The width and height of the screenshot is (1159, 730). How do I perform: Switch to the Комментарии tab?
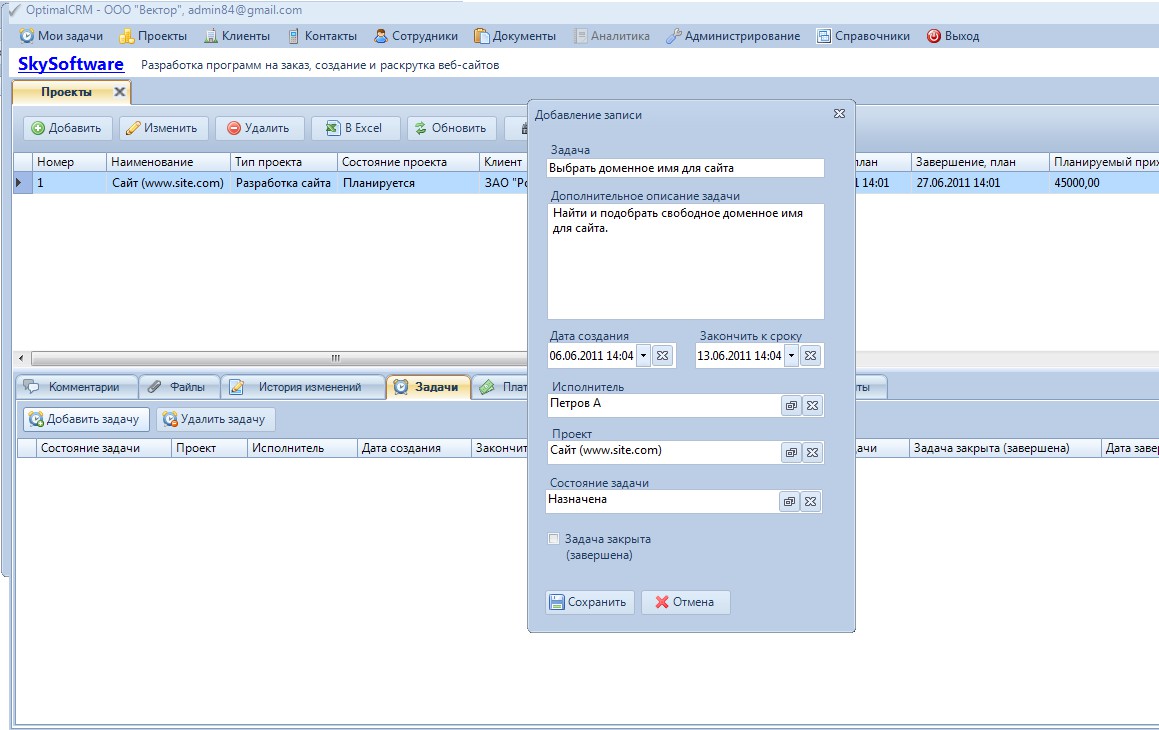click(x=76, y=386)
